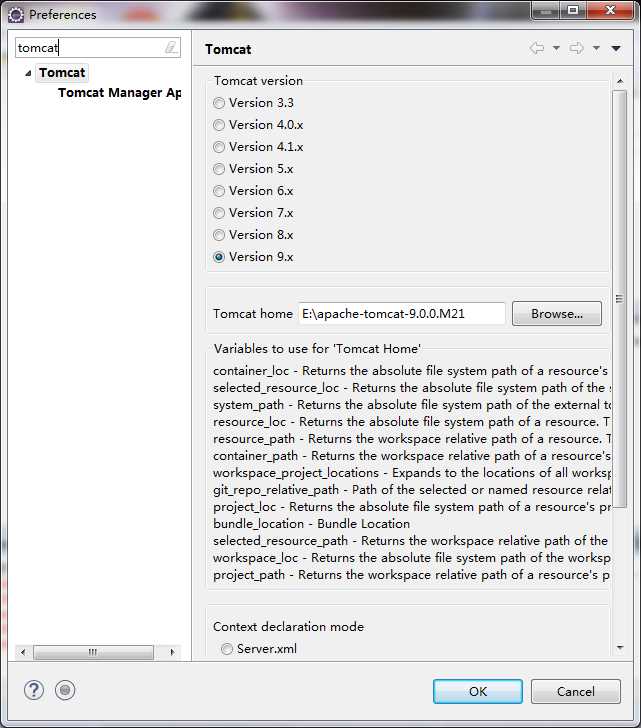Click the 'Tomcat version' group label
The image size is (641, 728).
click(258, 81)
